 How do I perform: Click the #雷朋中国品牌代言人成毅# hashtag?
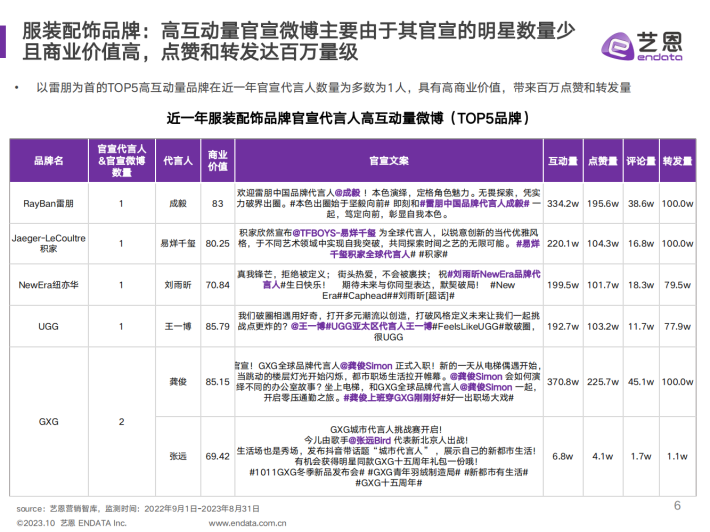pos(475,204)
